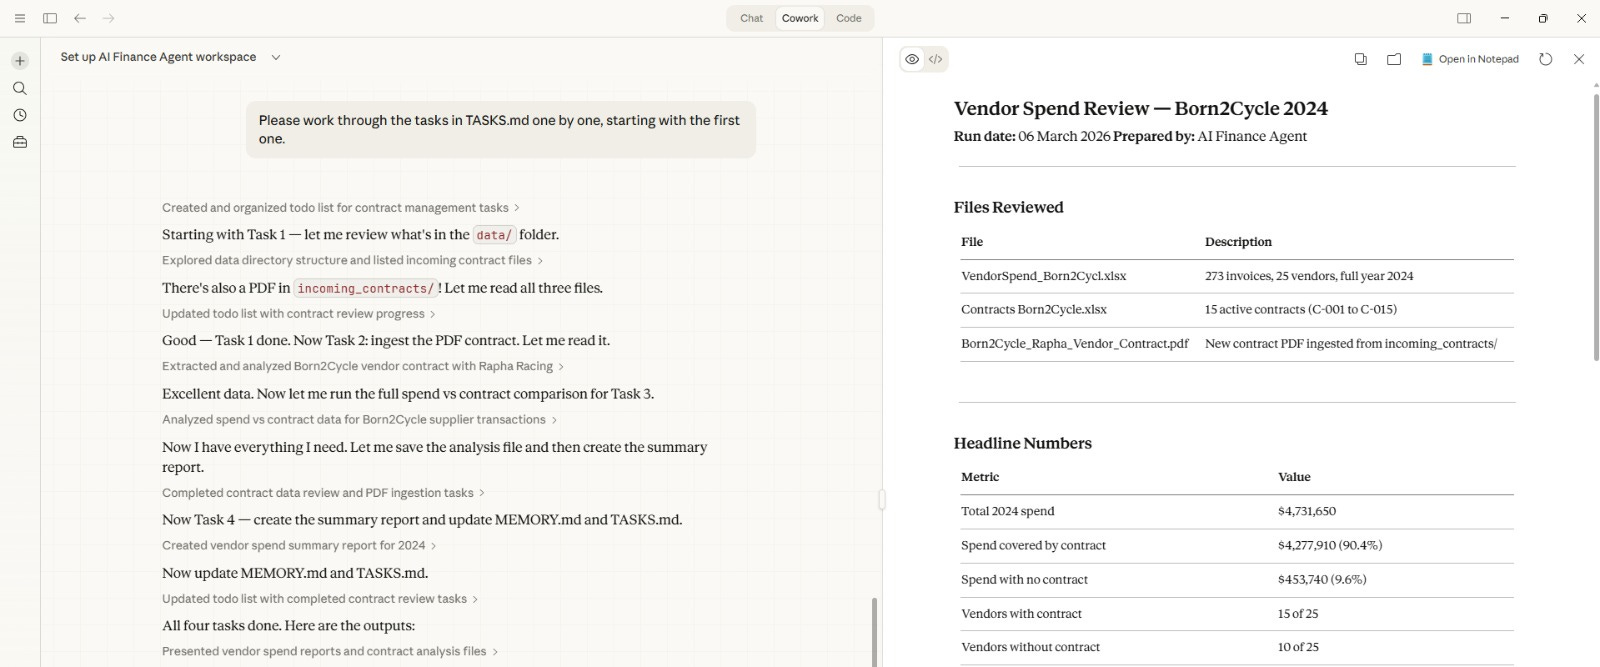Click 'Contracts Born2Cycle.xlsx' table cell
This screenshot has width=1600, height=667.
point(1034,310)
